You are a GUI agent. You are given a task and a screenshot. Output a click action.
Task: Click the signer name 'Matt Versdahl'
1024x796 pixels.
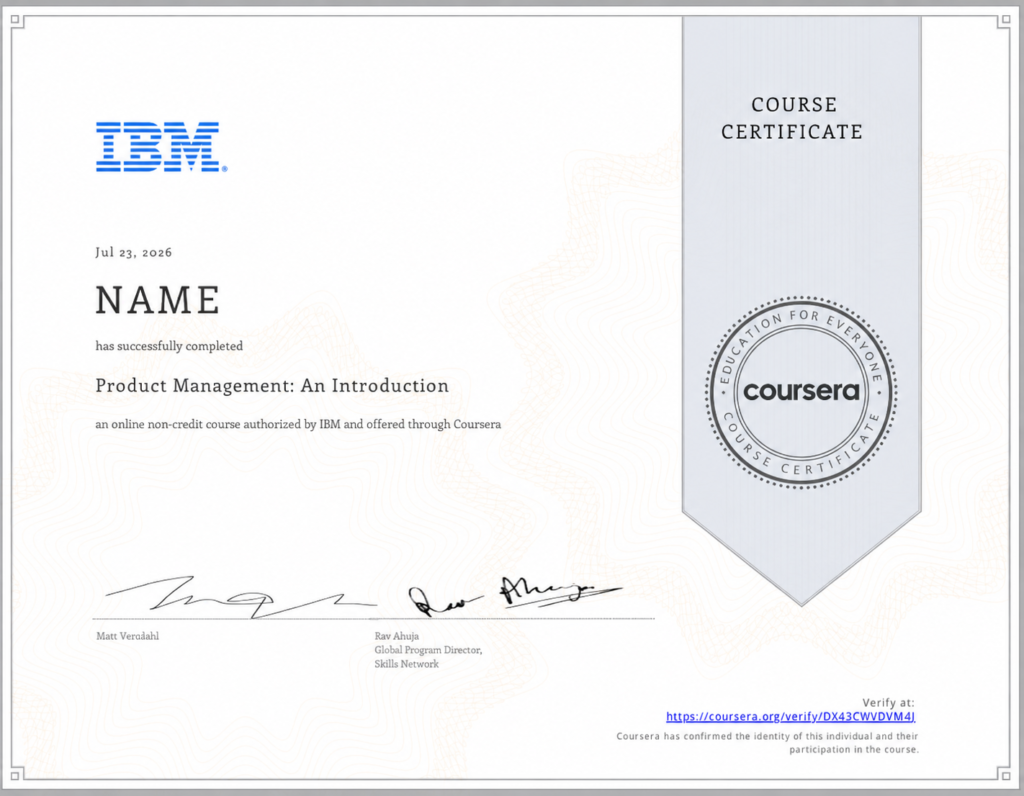[x=127, y=636]
